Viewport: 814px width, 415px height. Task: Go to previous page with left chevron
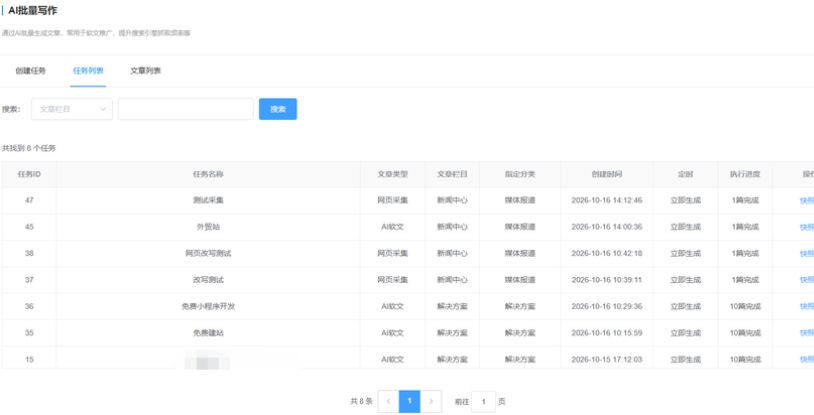coord(388,401)
